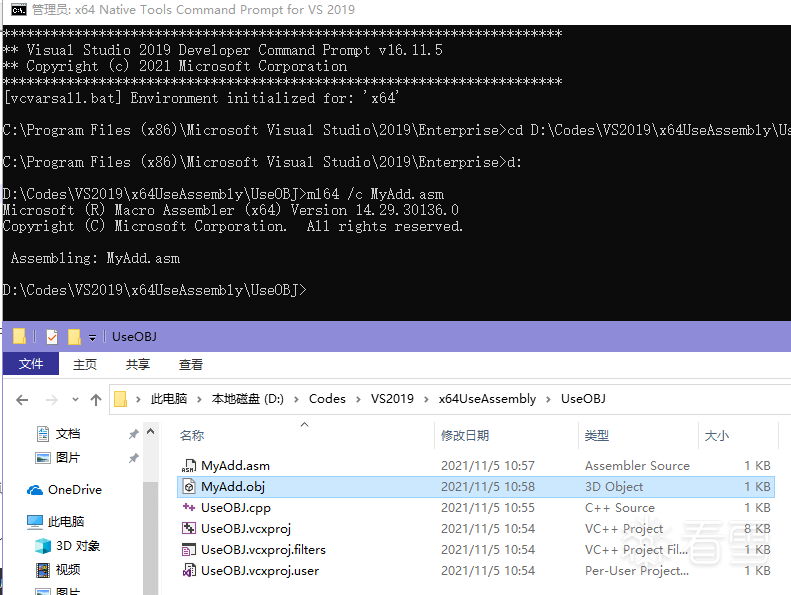Click the properties checkmark quick access icon
791x595 pixels.
pos(51,337)
